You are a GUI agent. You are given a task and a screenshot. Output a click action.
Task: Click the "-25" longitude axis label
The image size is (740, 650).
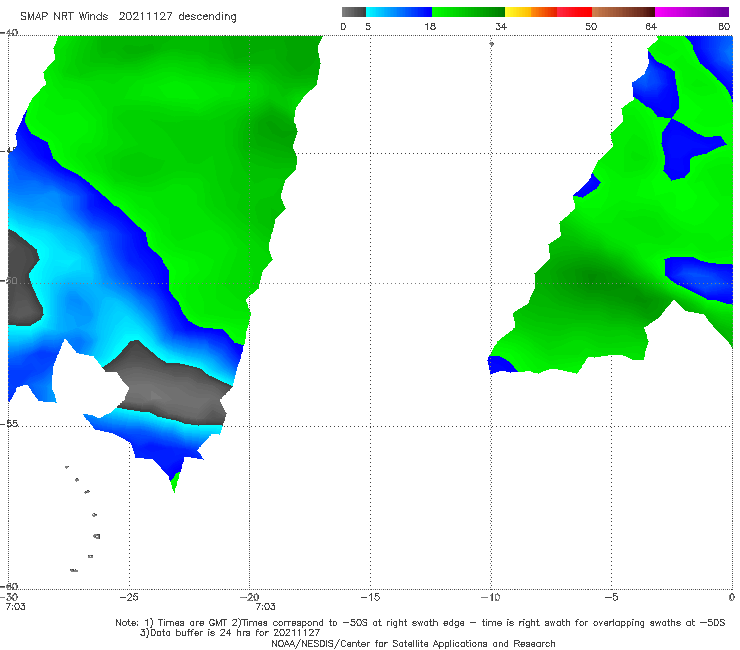click(129, 597)
